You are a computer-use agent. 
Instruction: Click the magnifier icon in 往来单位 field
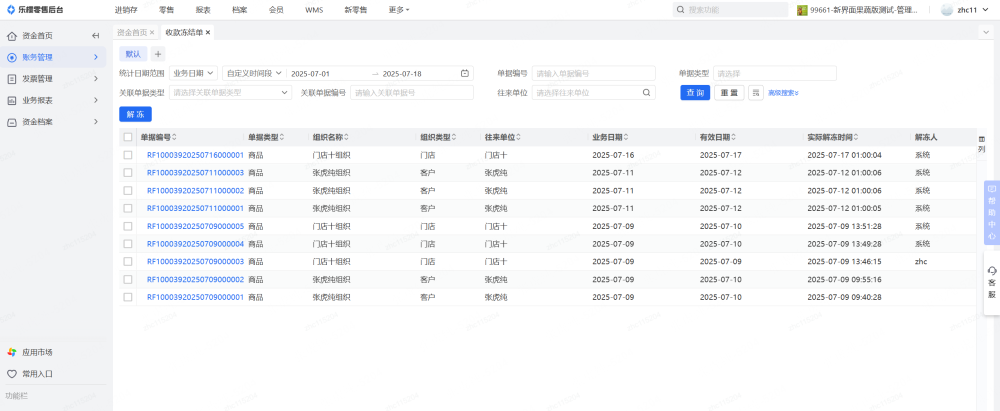647,93
